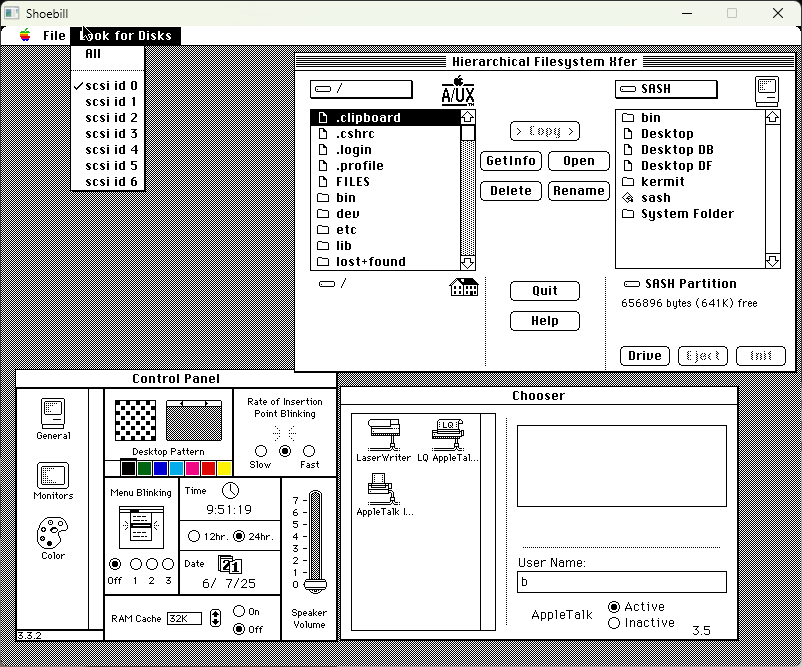Click the System Folder folder icon
Screen dimensions: 802x667
point(628,214)
